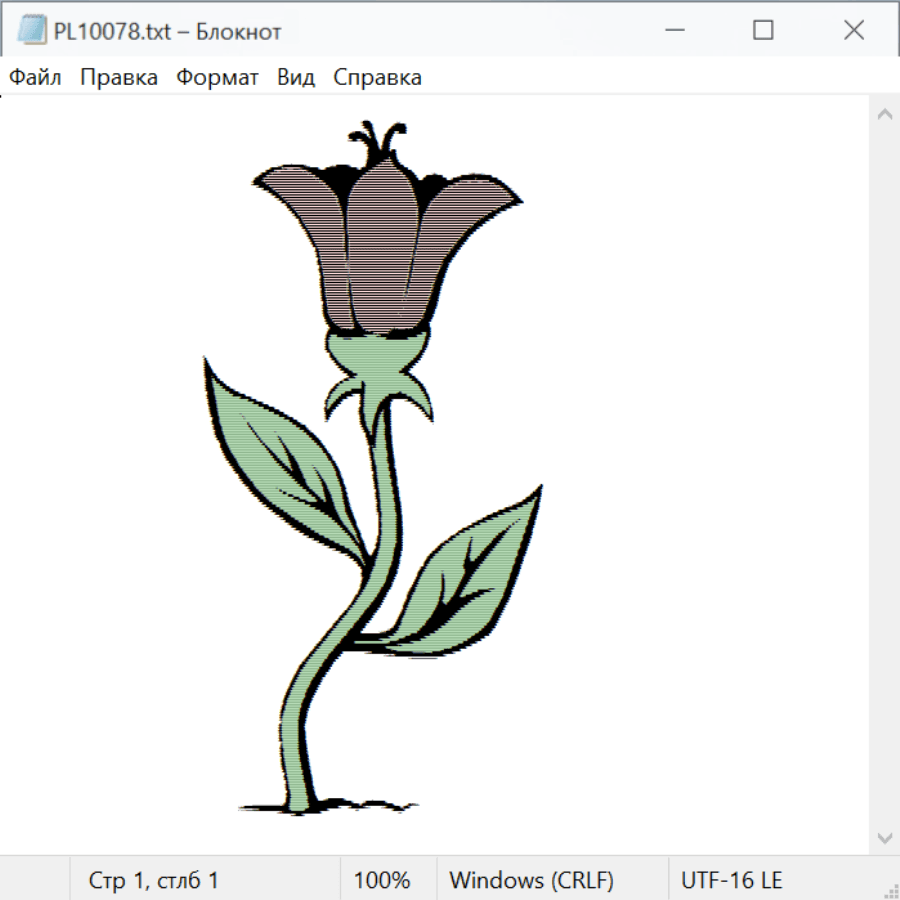The image size is (900, 900).
Task: Place cursor on the flower's brown petals
Action: [x=385, y=250]
